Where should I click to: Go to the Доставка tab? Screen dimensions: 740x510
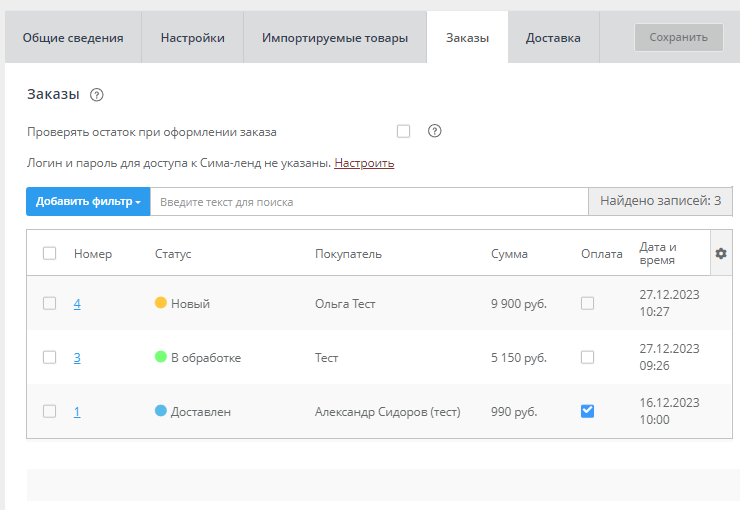pyautogui.click(x=553, y=38)
